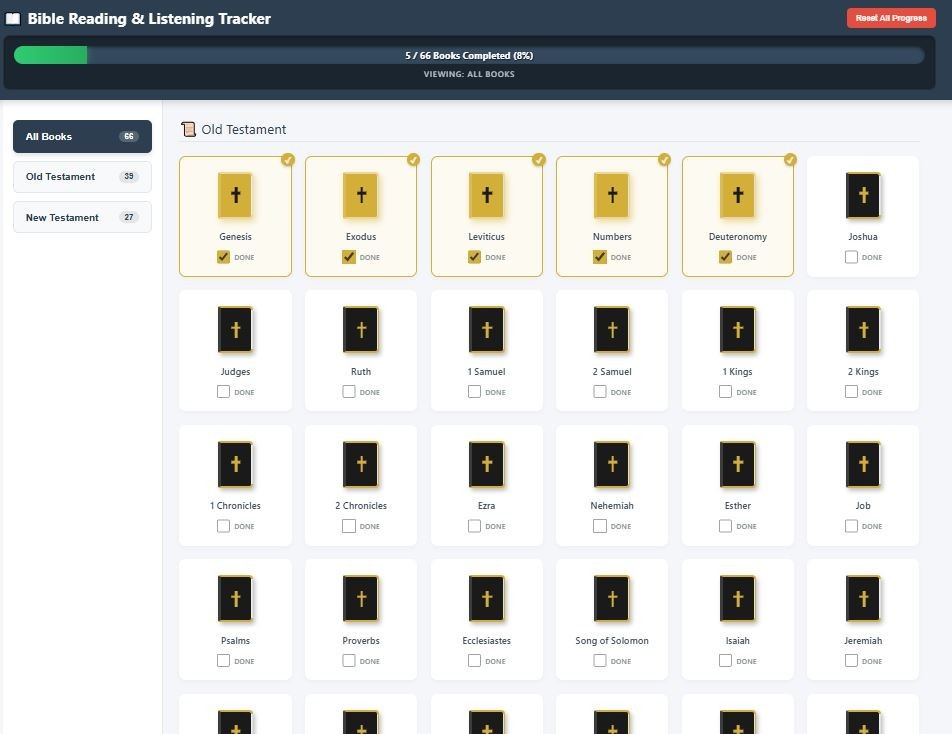Mark 1 Chronicles as DONE
952x734 pixels.
[x=223, y=526]
